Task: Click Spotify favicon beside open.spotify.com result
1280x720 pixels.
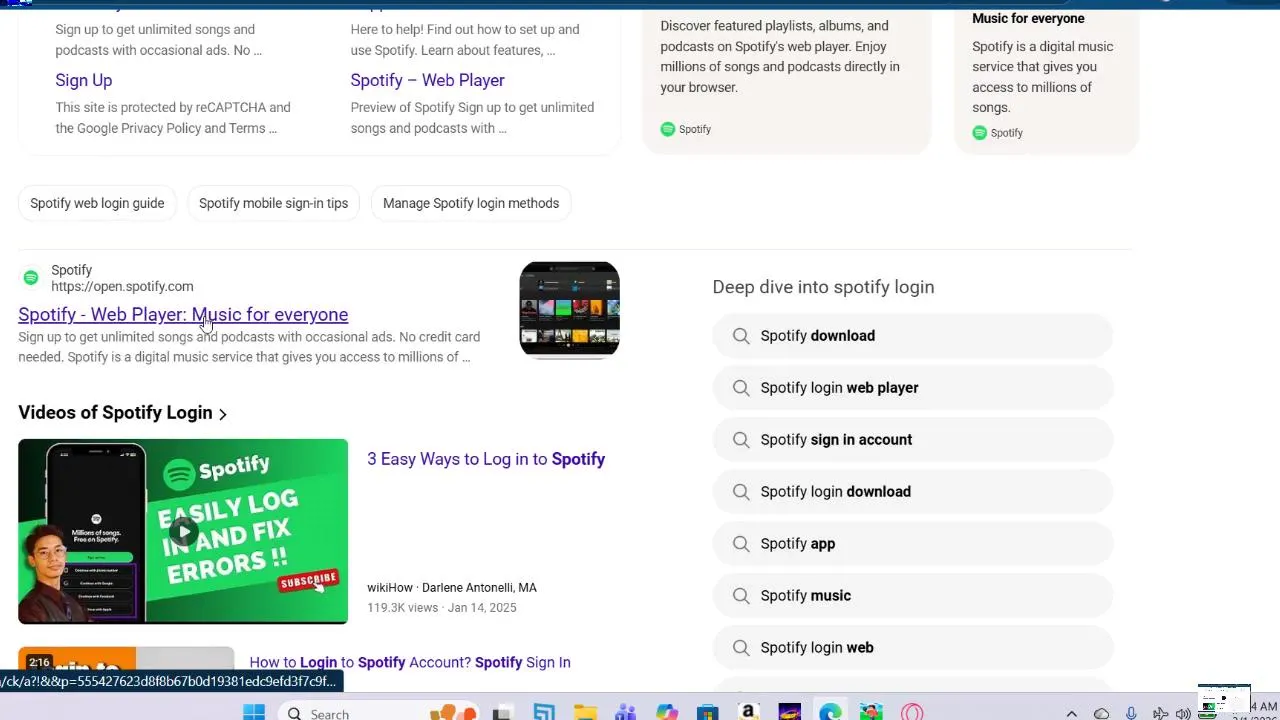Action: point(31,277)
